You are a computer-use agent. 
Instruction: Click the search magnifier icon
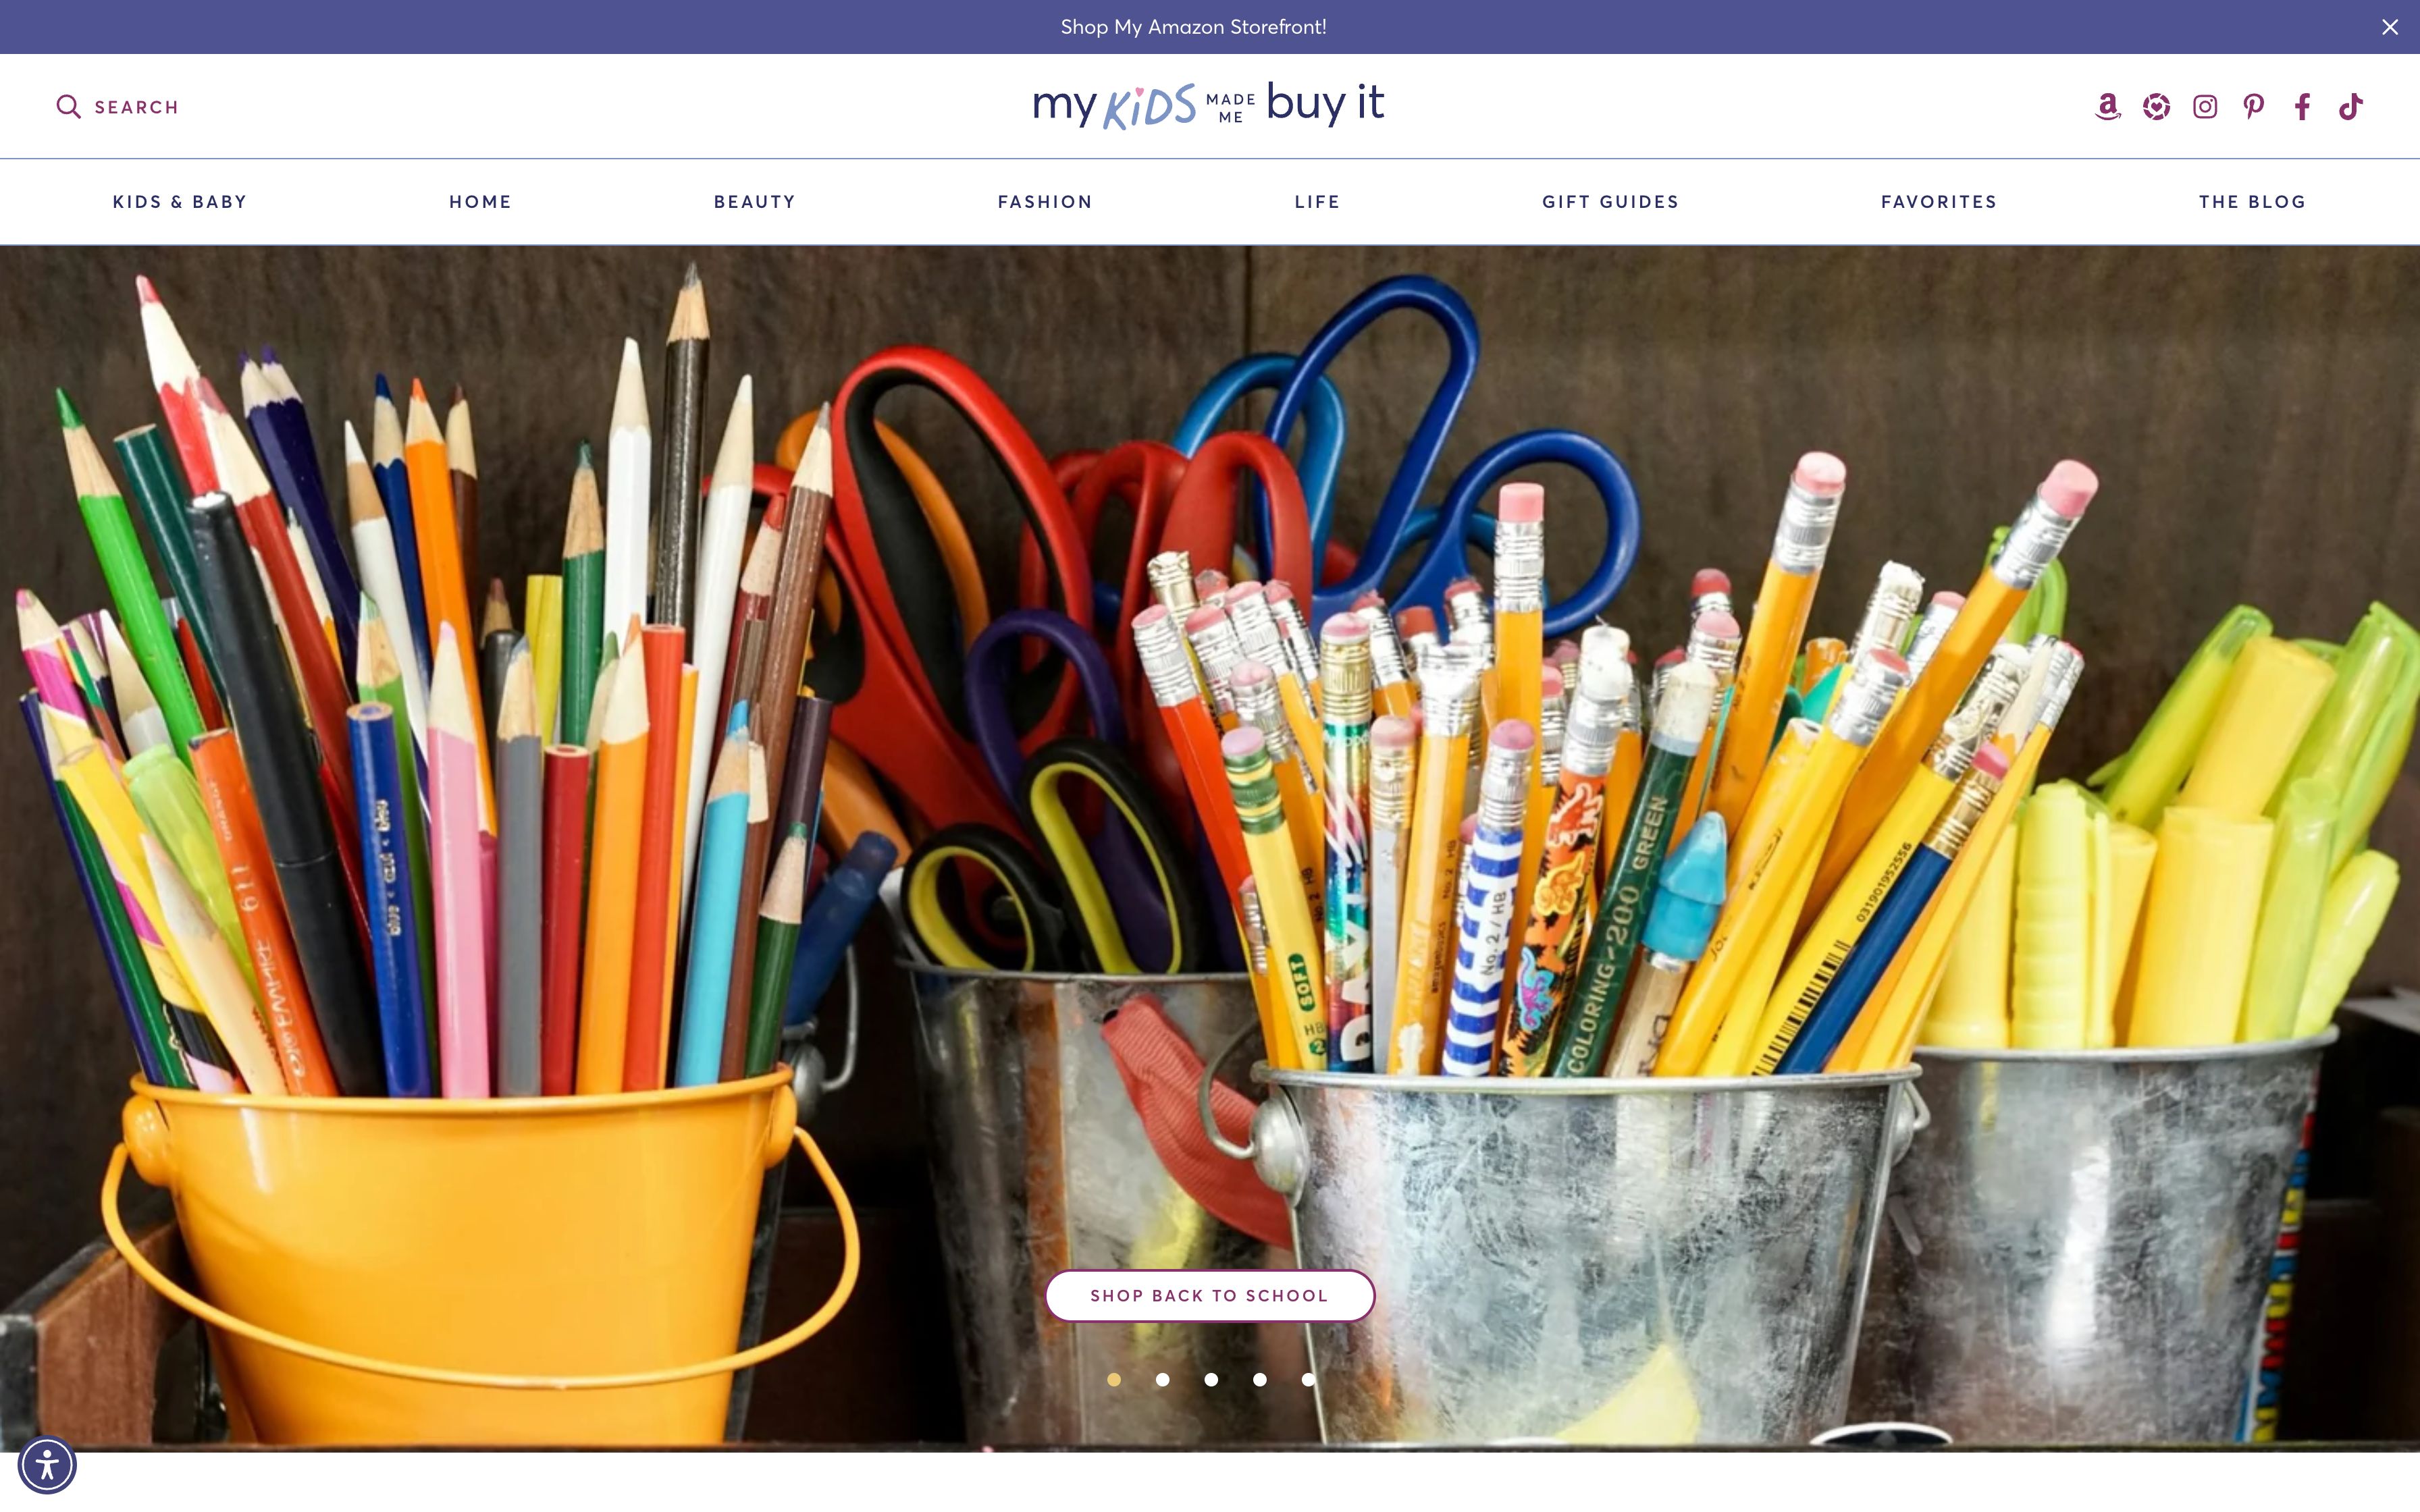tap(68, 107)
